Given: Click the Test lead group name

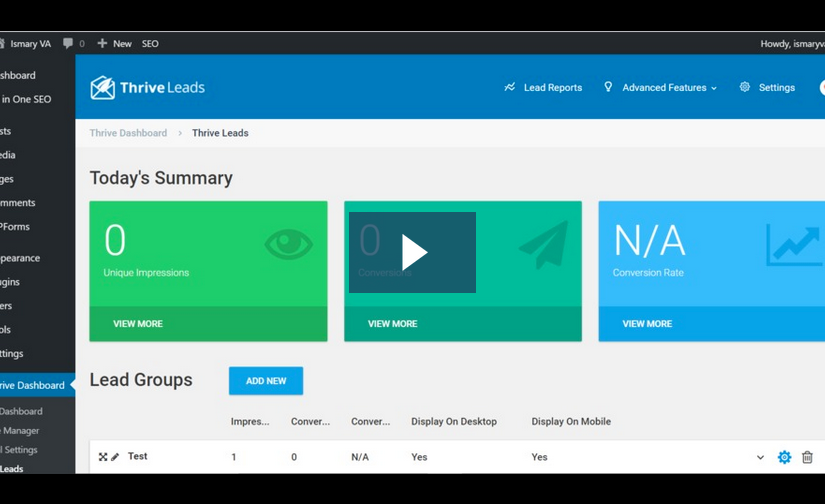Looking at the screenshot, I should click(137, 456).
